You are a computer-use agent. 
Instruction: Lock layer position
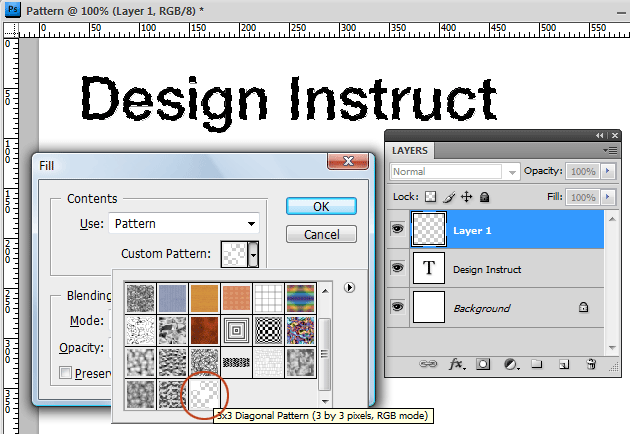(466, 197)
